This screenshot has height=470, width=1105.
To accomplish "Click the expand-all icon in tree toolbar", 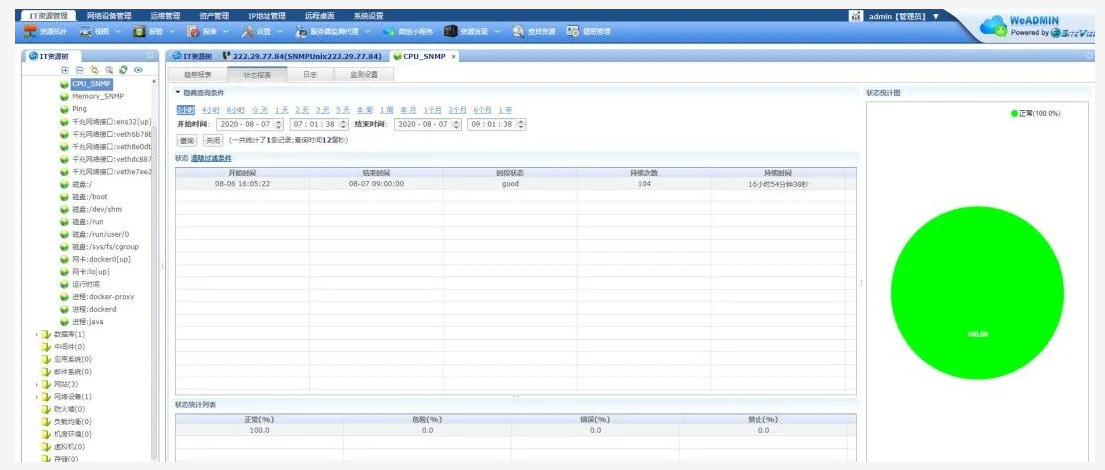I will coord(66,70).
